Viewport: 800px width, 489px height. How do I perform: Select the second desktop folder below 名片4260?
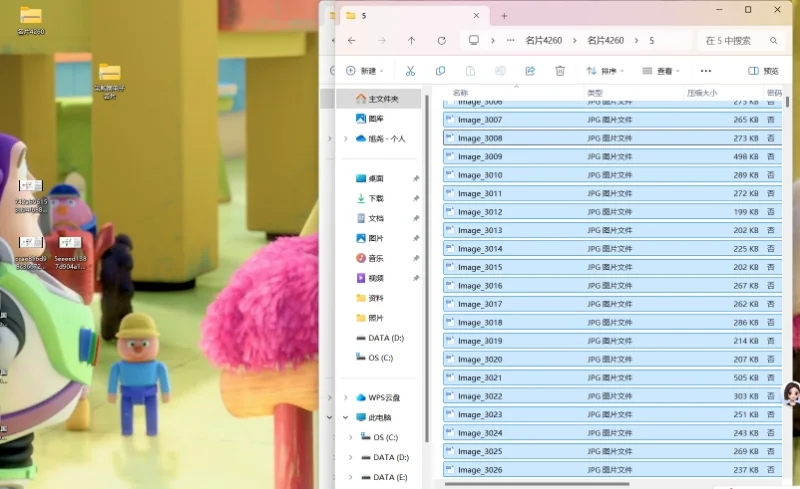click(110, 81)
